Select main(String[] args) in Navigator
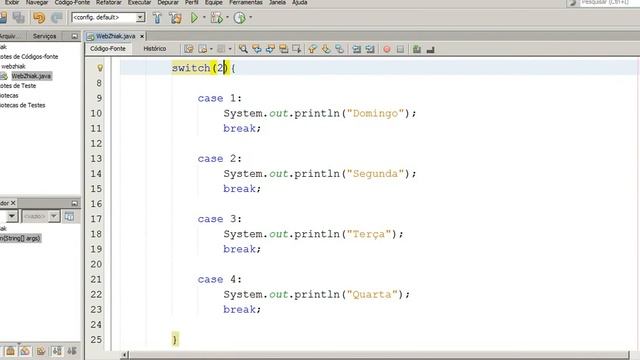640x360 pixels. pyautogui.click(x=20, y=238)
